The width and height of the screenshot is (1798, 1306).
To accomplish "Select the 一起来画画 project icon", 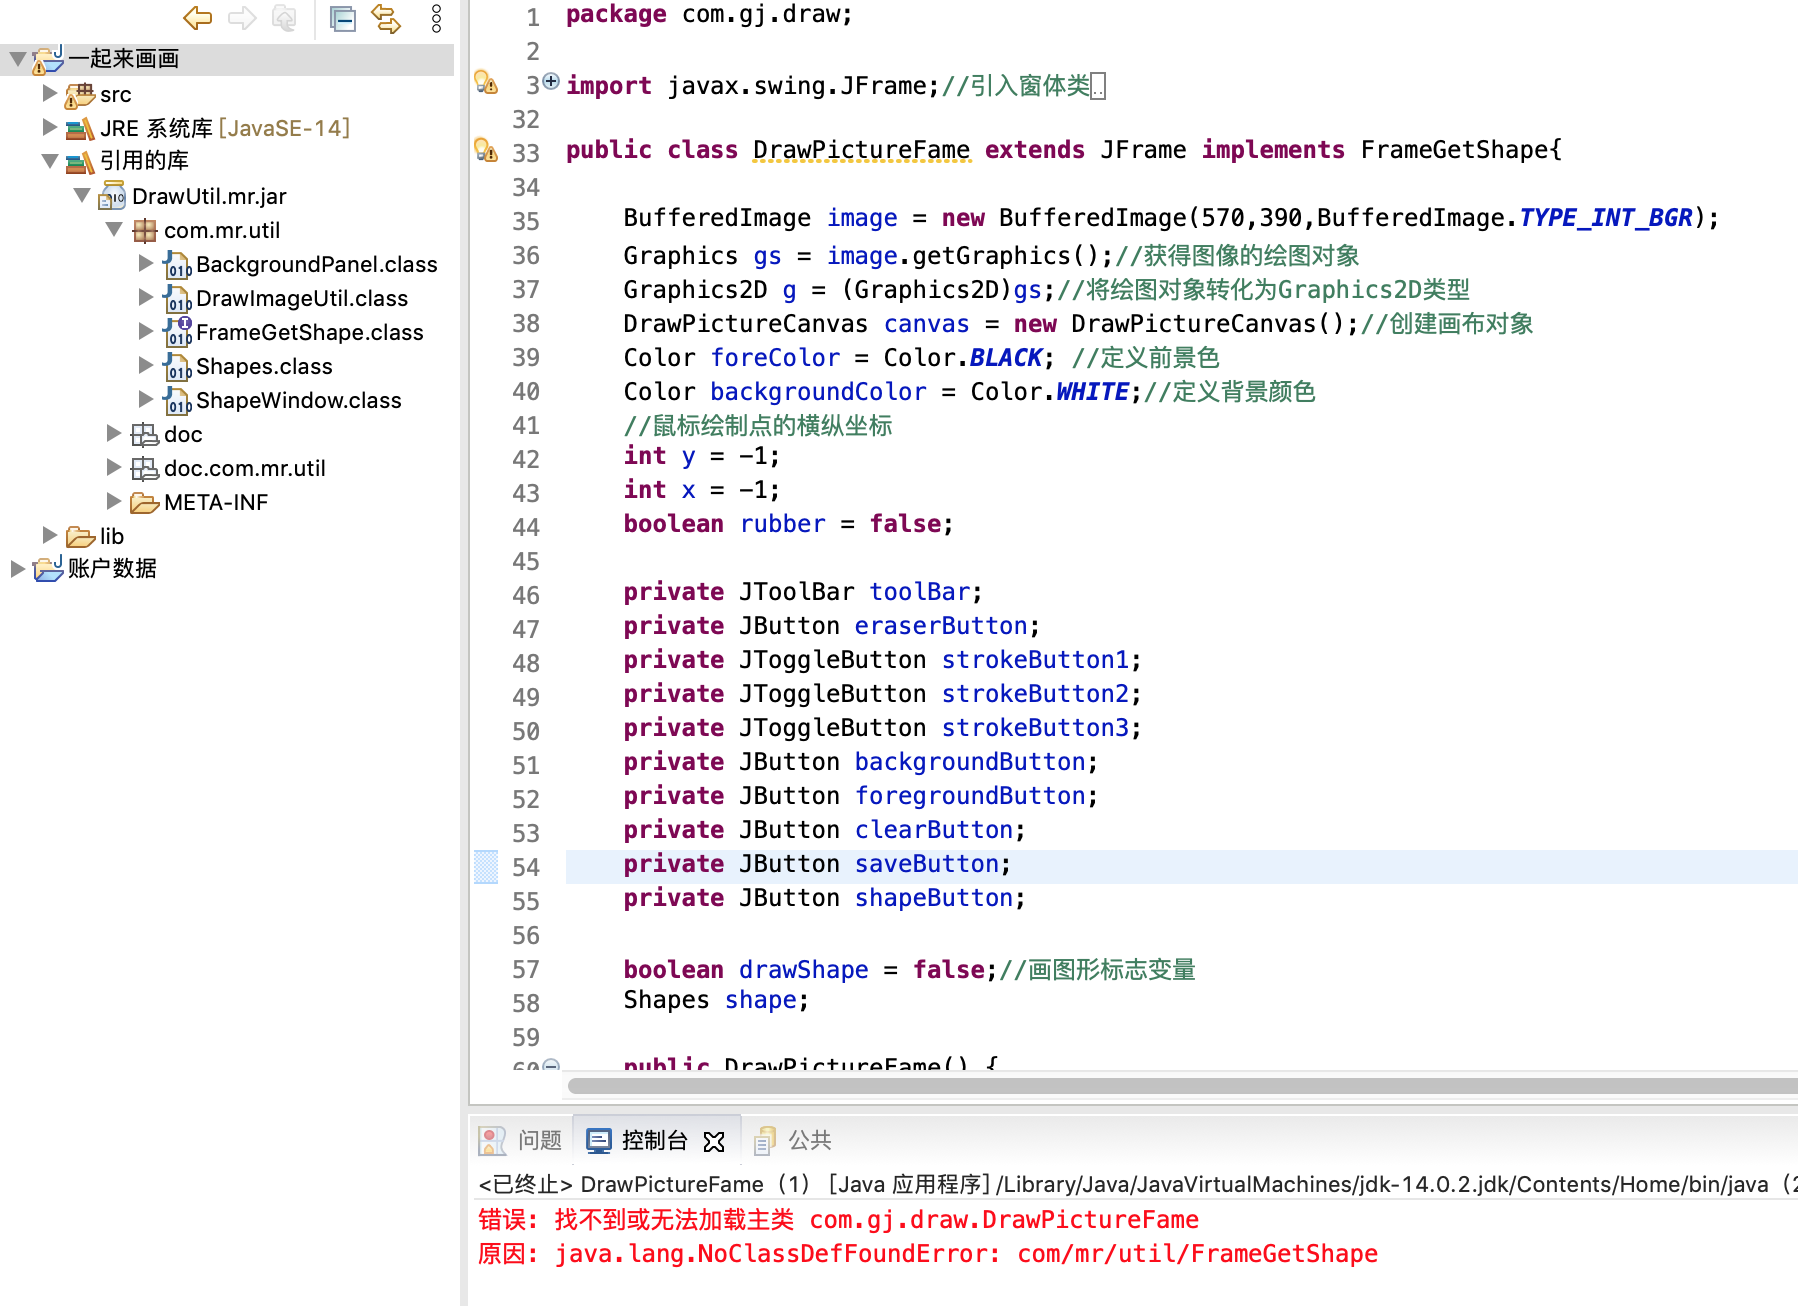I will tap(47, 59).
